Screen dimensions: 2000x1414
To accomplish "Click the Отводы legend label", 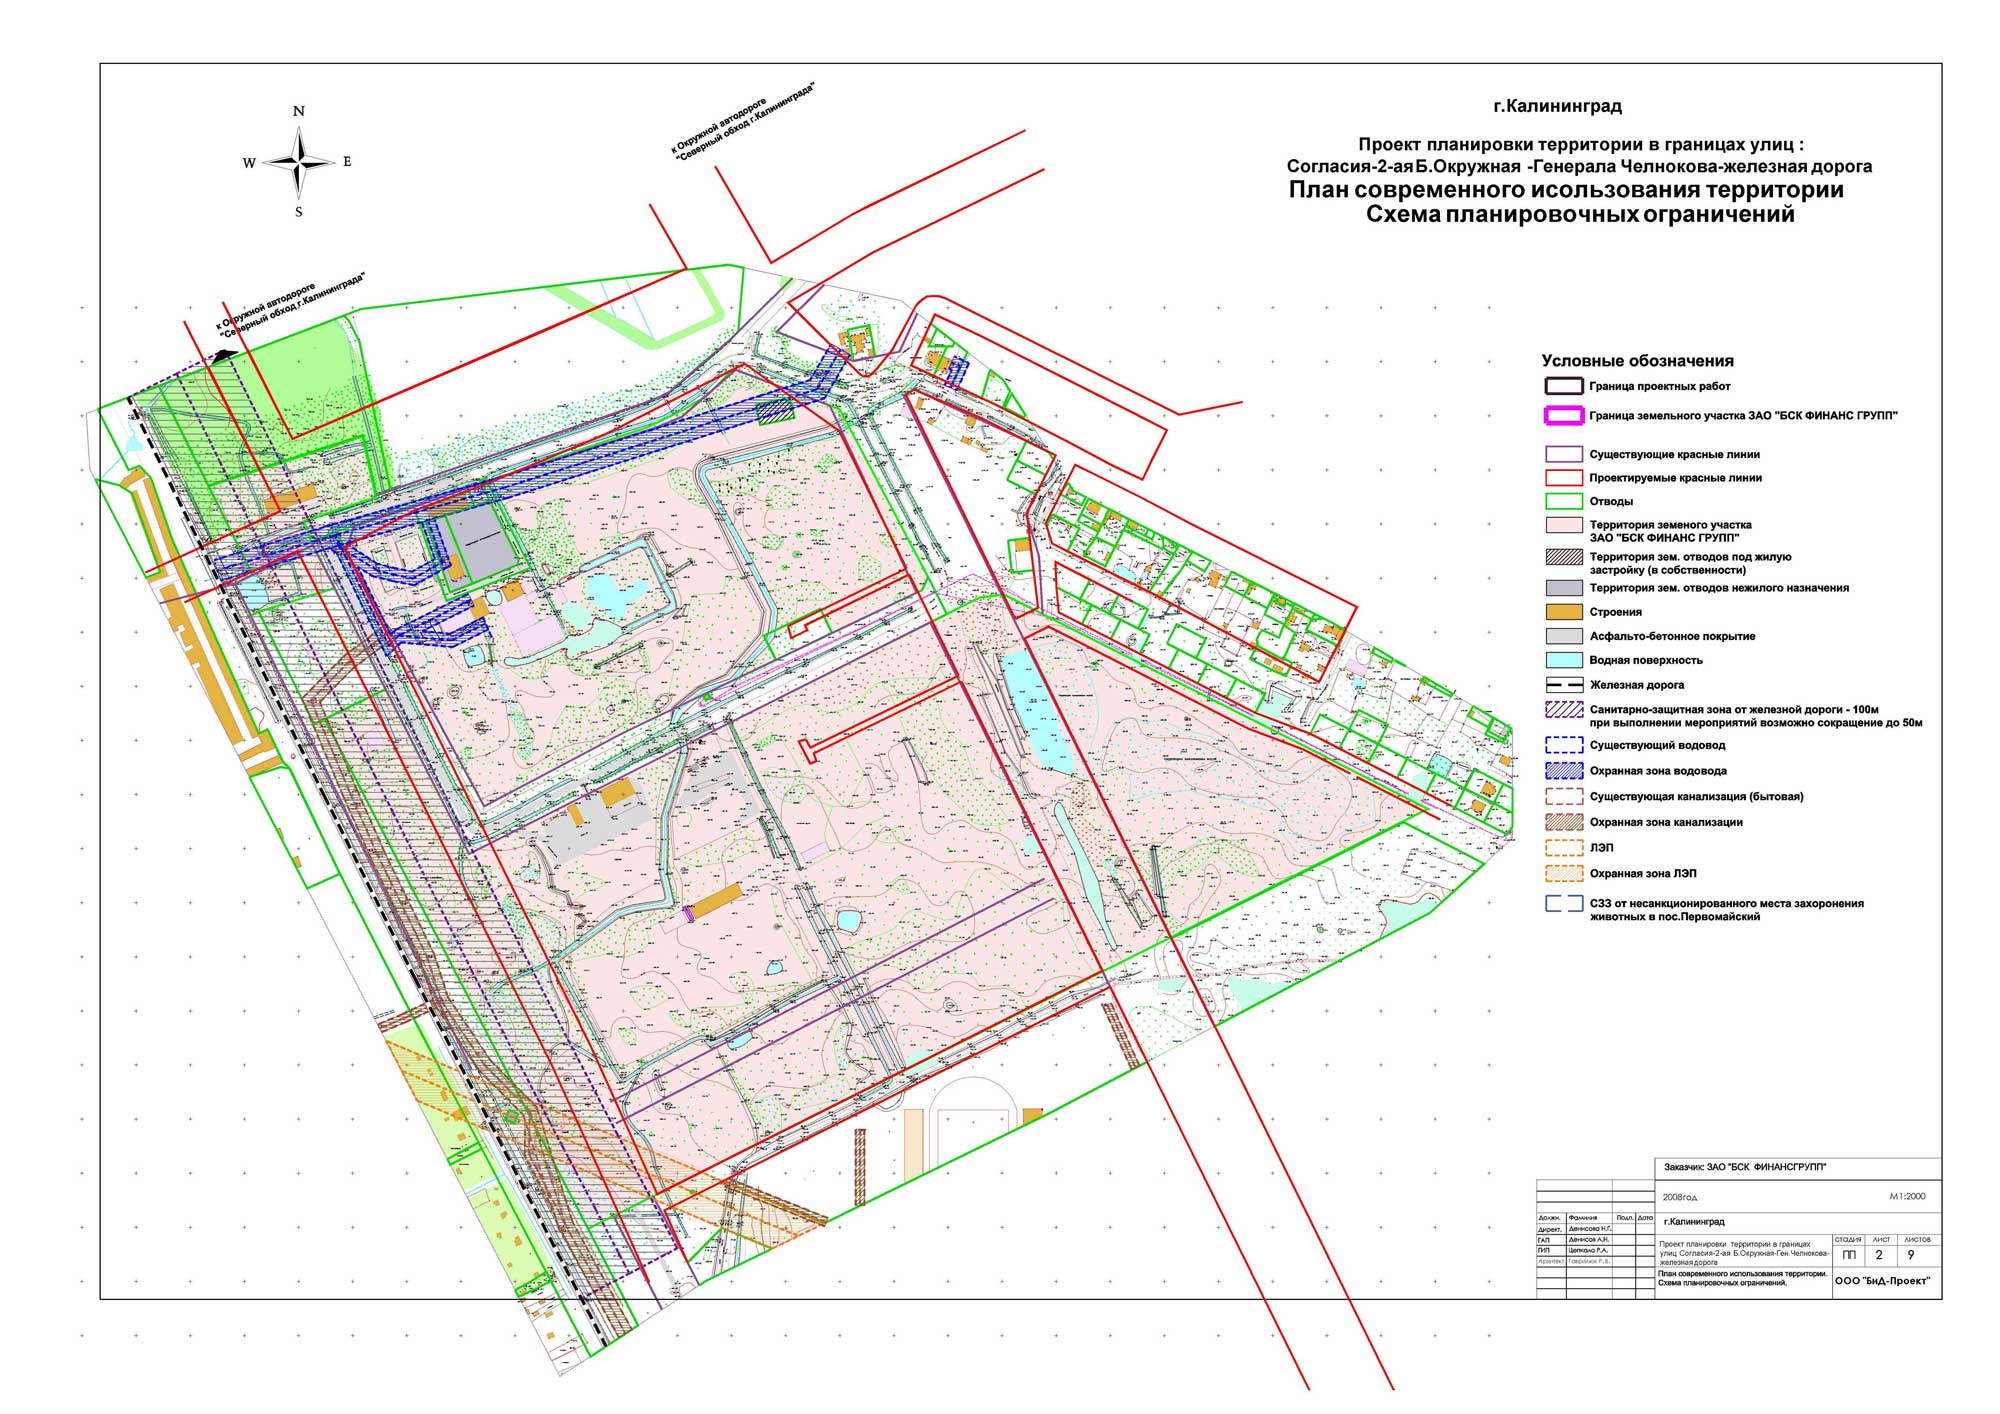I will pyautogui.click(x=1611, y=502).
